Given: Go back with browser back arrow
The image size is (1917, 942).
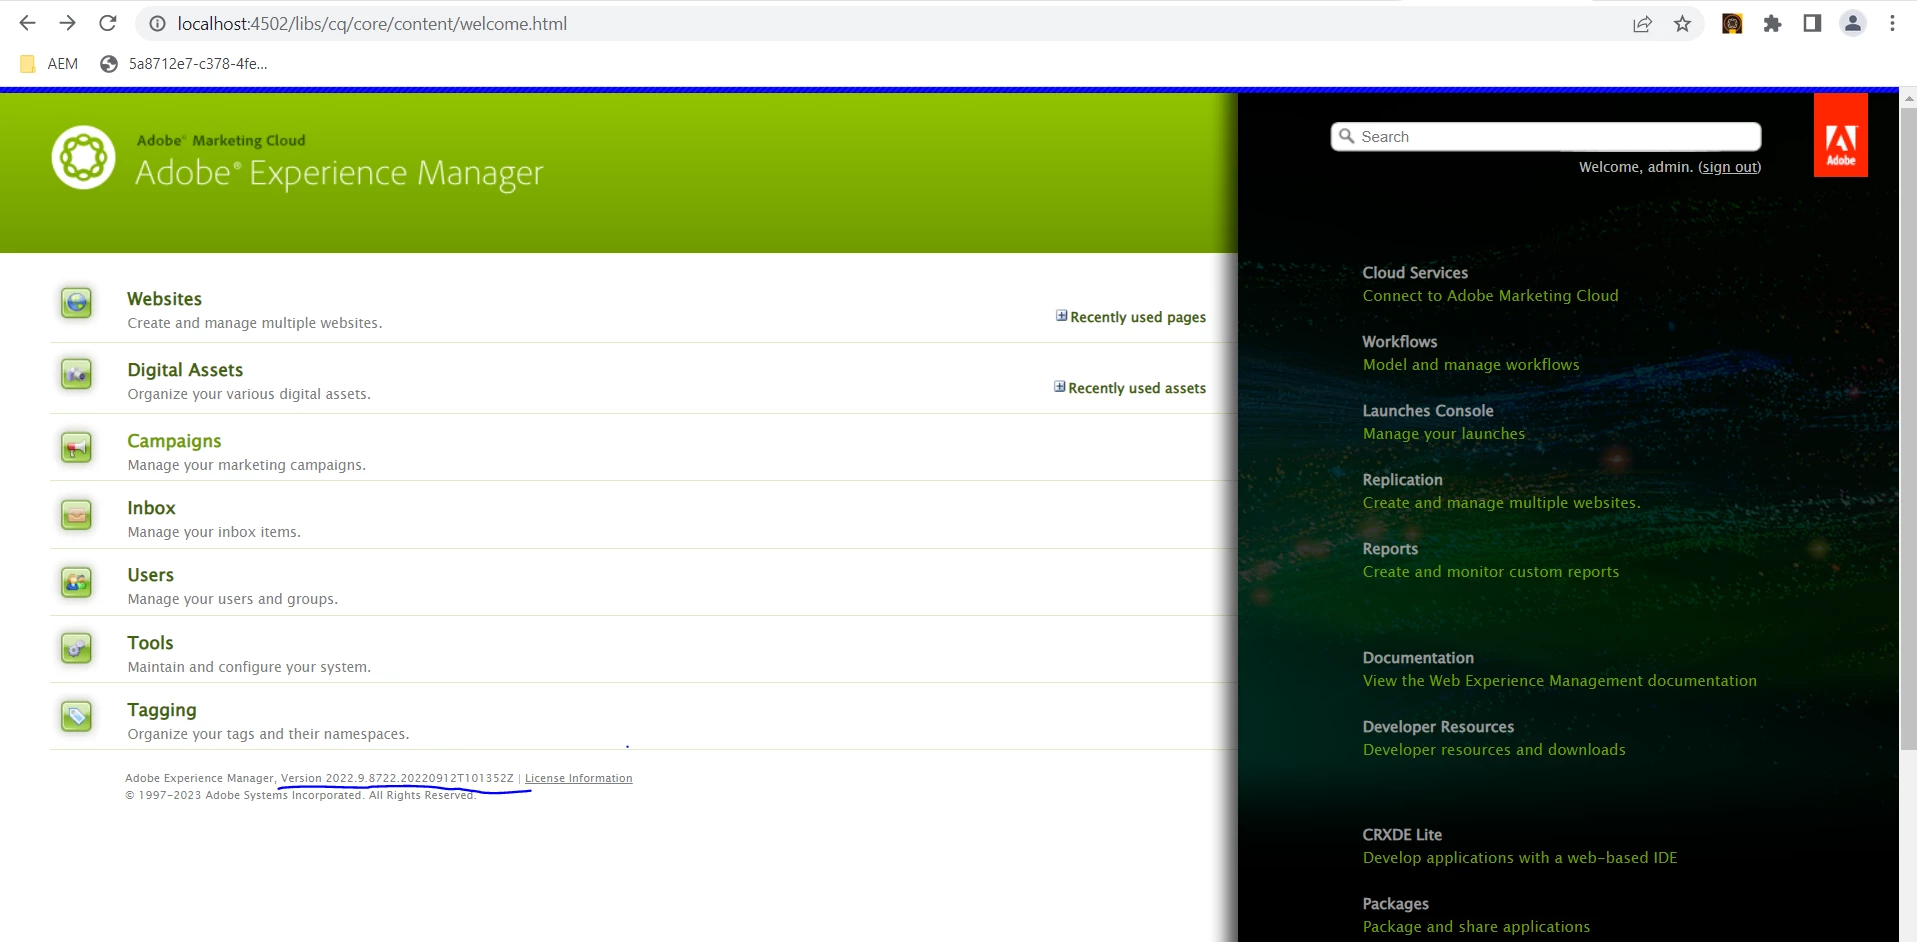Looking at the screenshot, I should pyautogui.click(x=28, y=23).
